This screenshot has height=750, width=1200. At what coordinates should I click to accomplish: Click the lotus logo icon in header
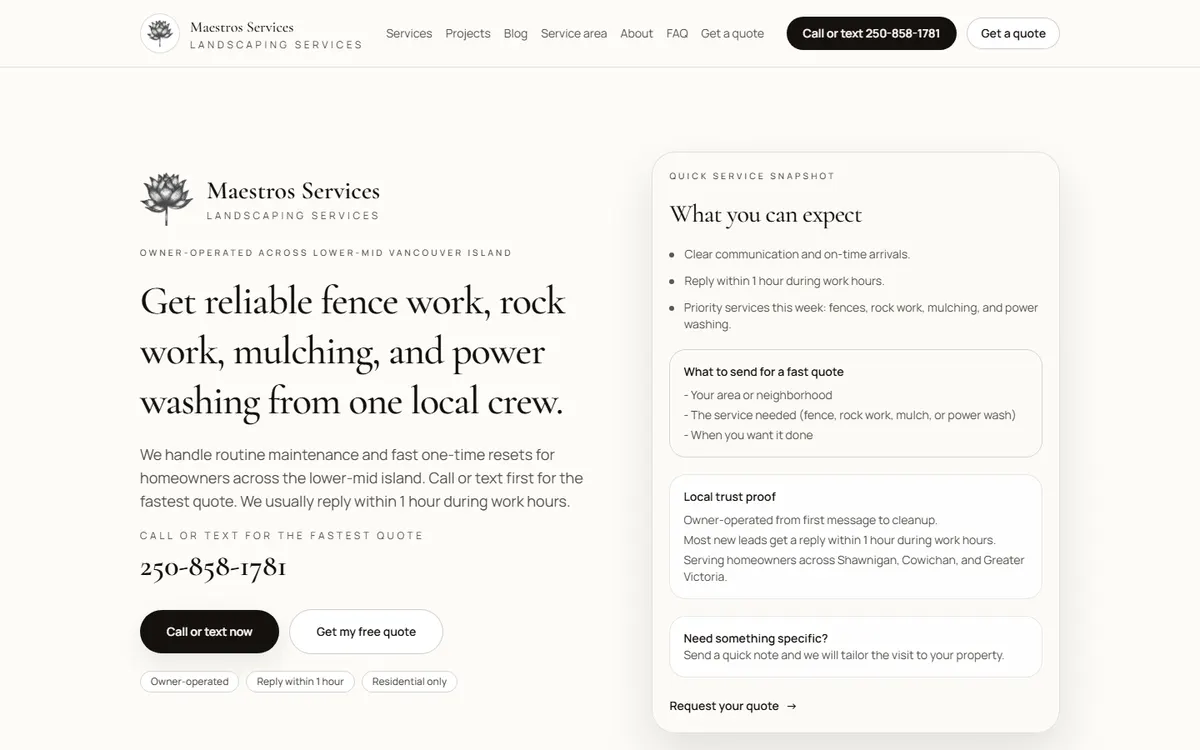point(160,33)
